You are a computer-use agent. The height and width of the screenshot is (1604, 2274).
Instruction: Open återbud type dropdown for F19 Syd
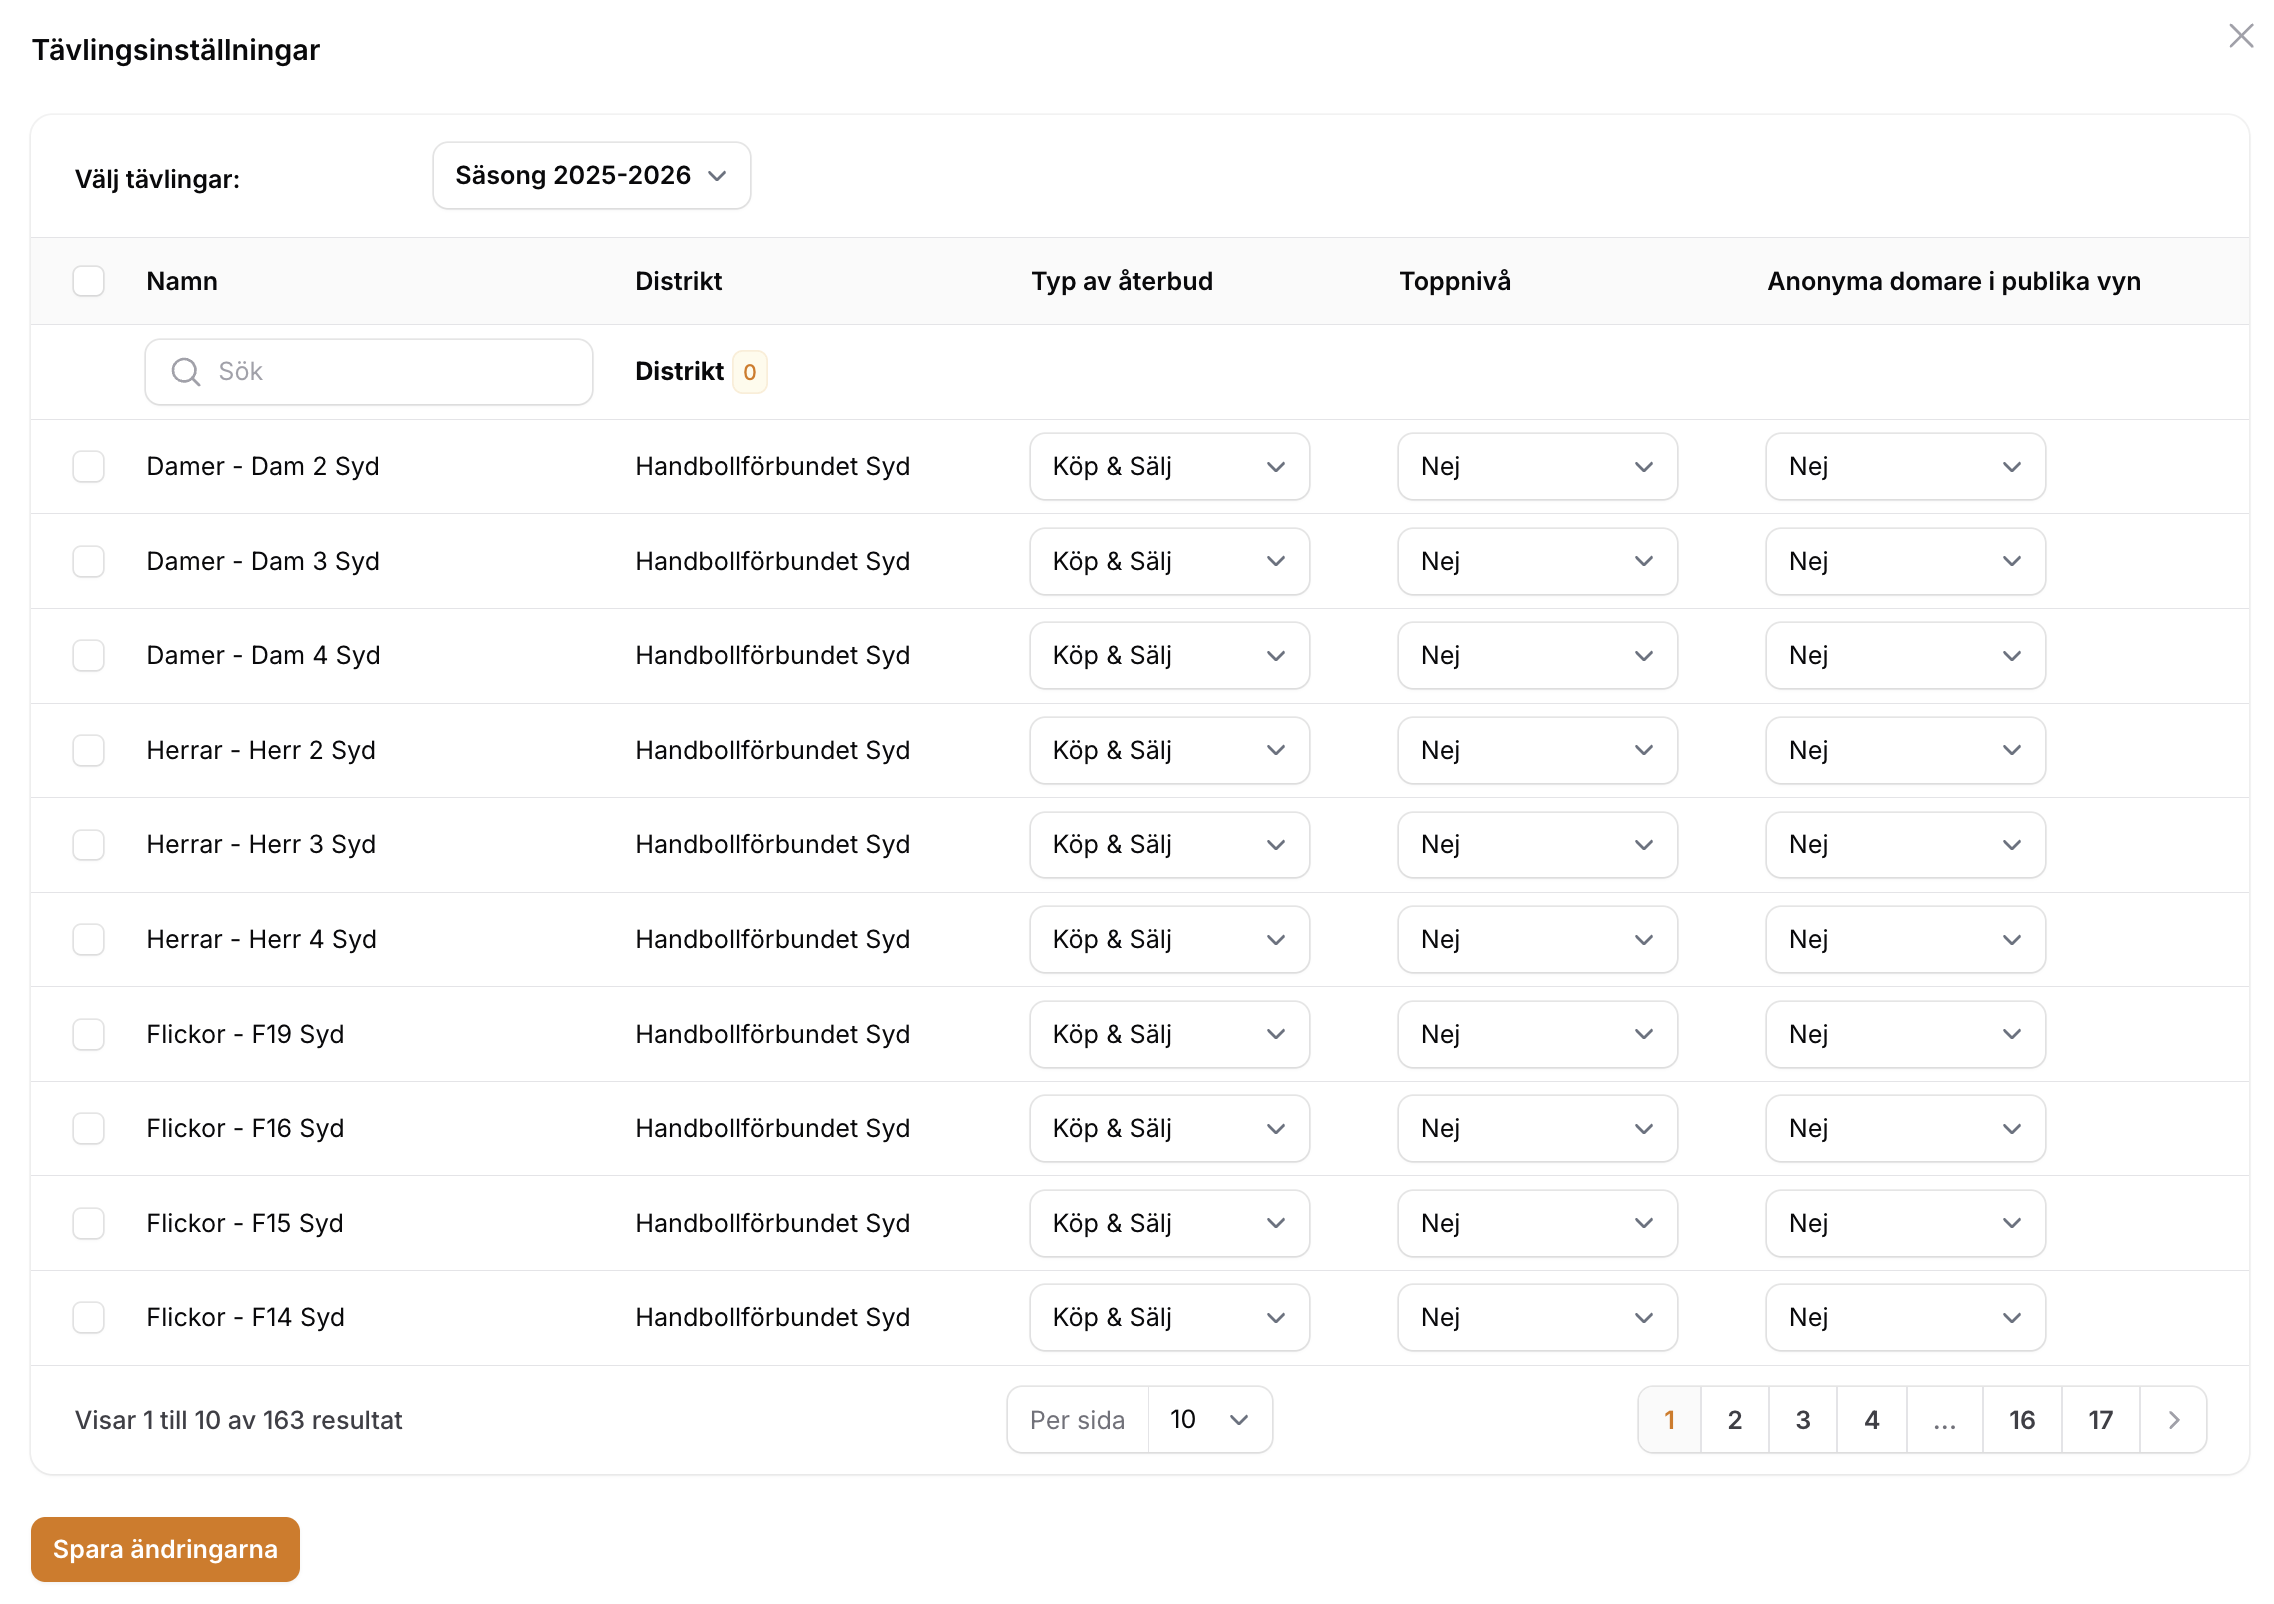(1170, 1034)
